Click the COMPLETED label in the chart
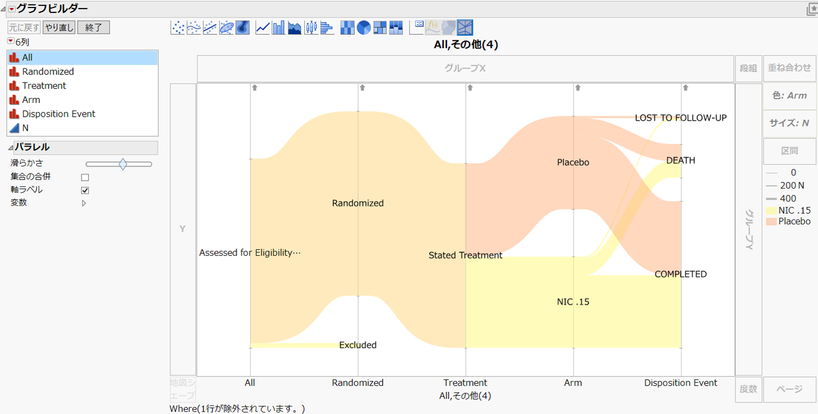818x414 pixels. pyautogui.click(x=681, y=274)
